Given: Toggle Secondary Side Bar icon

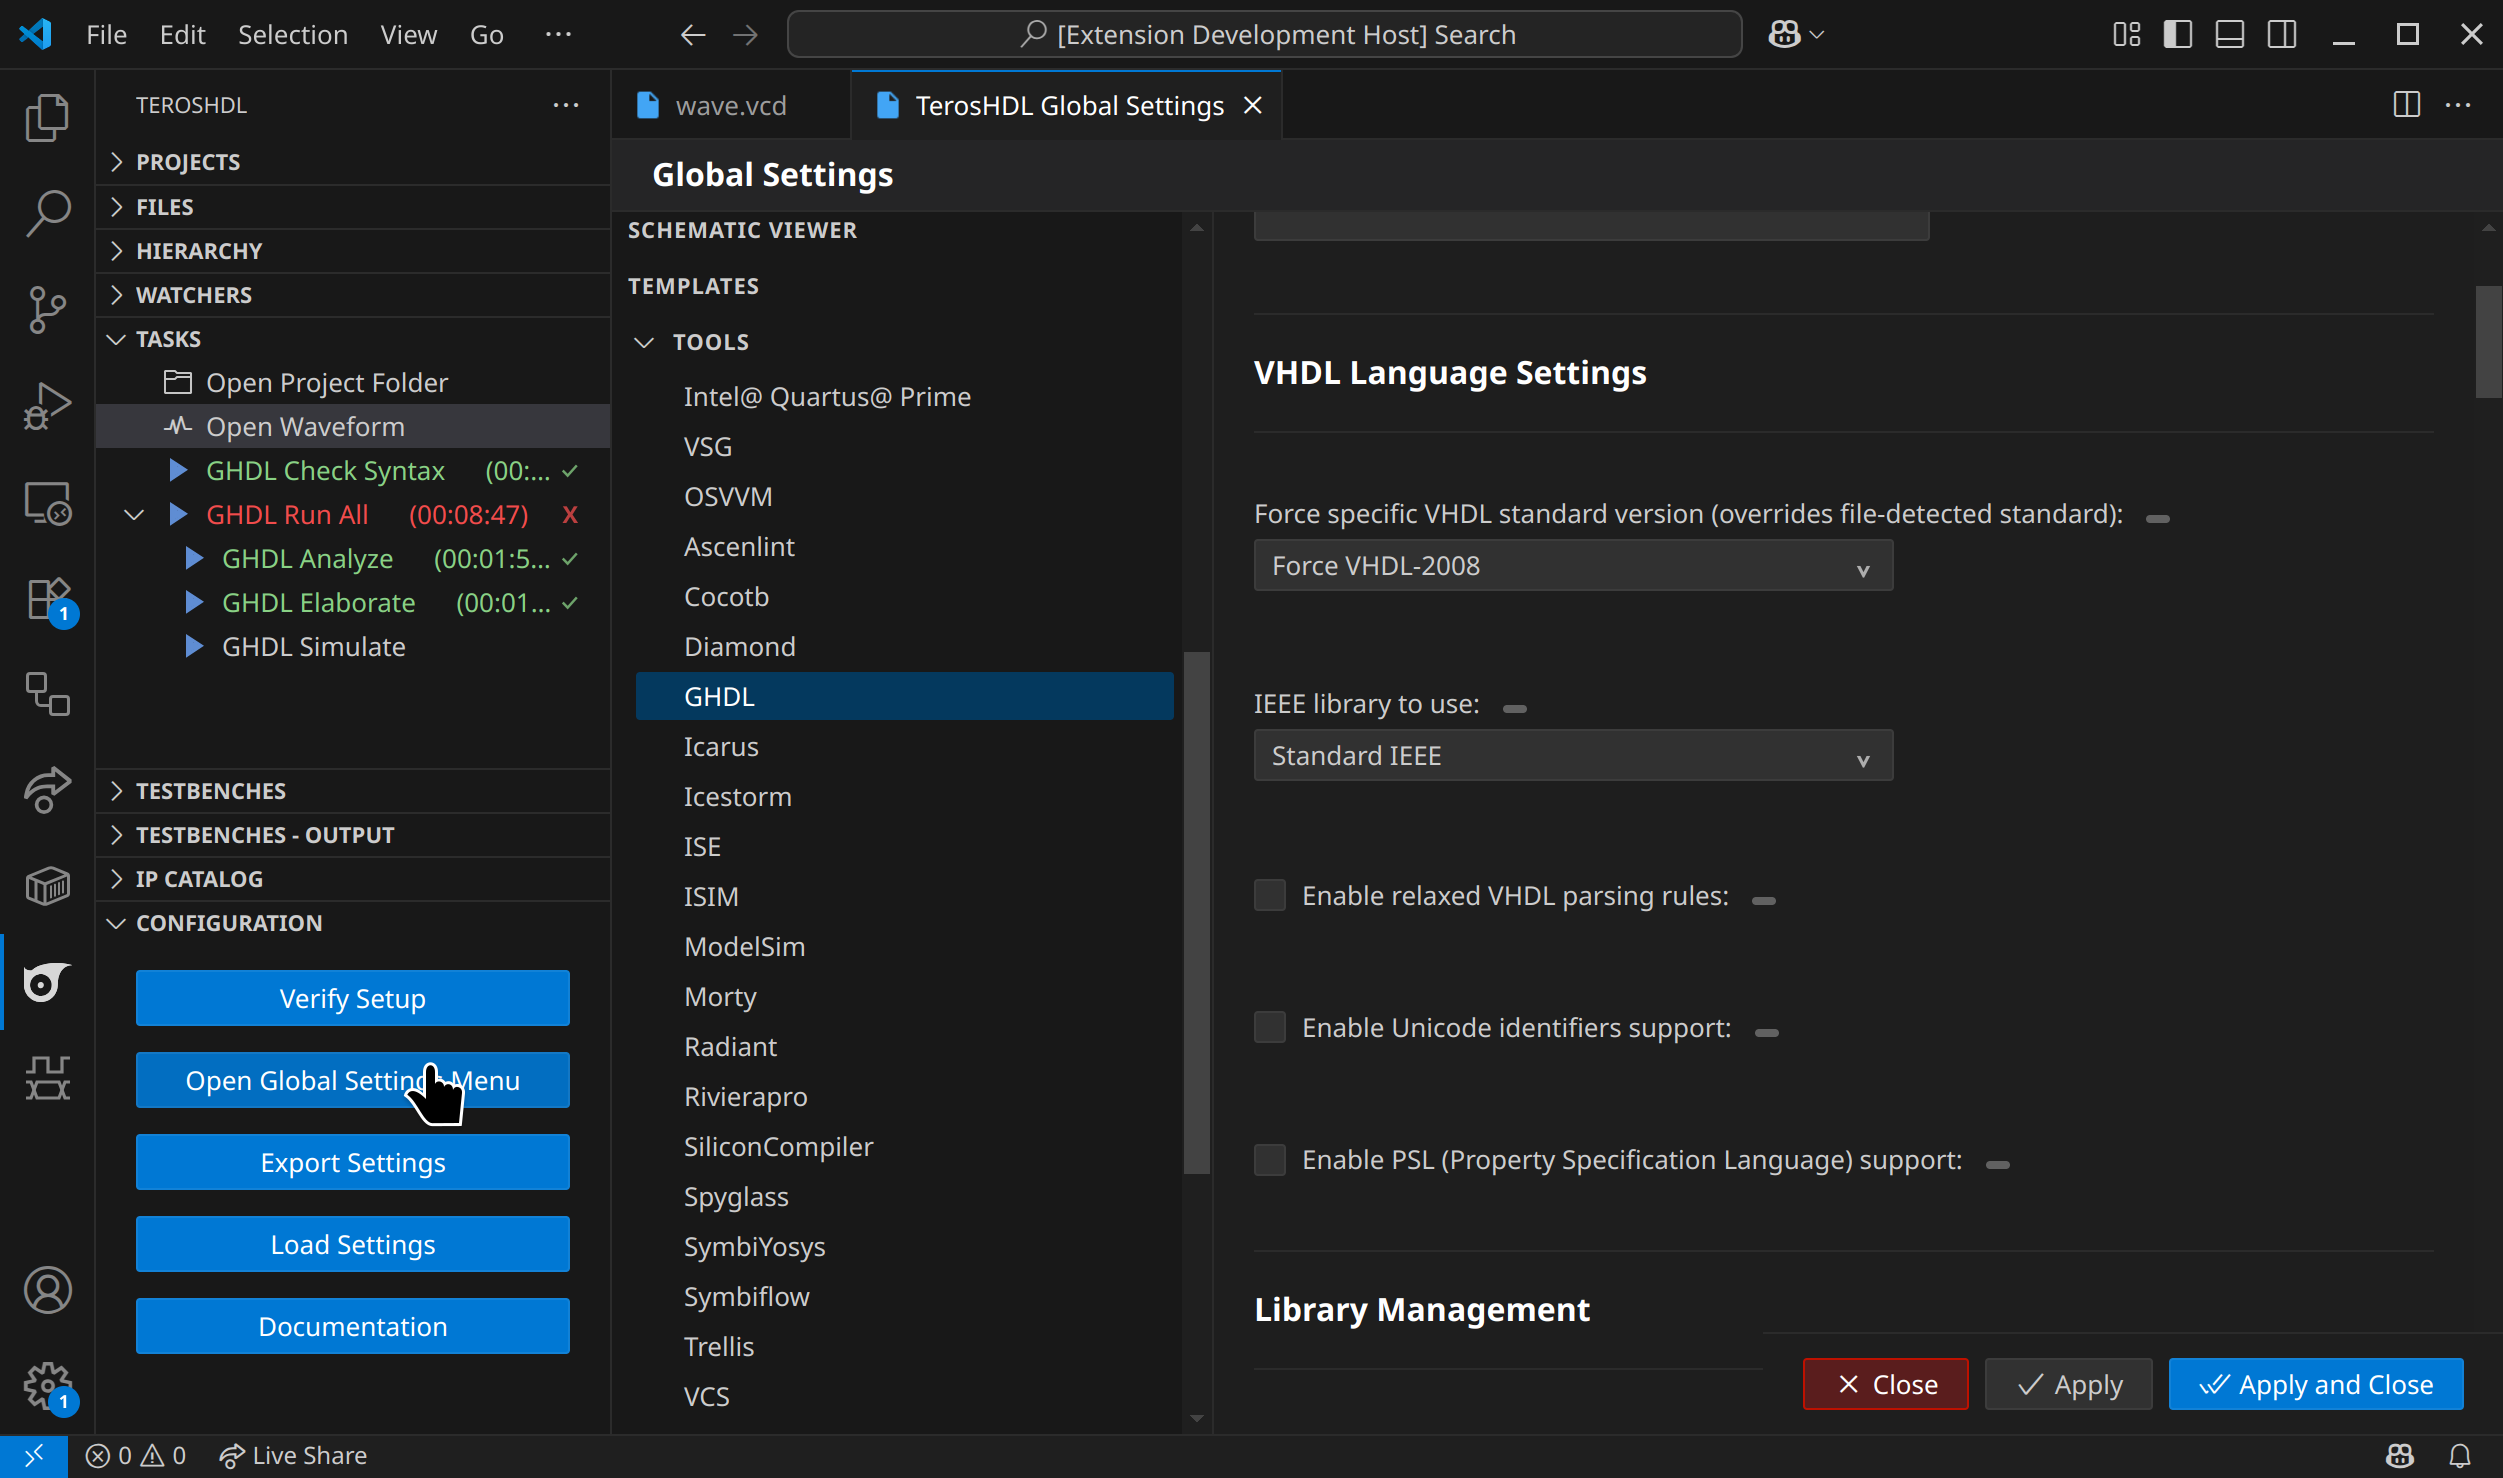Looking at the screenshot, I should 2282,35.
